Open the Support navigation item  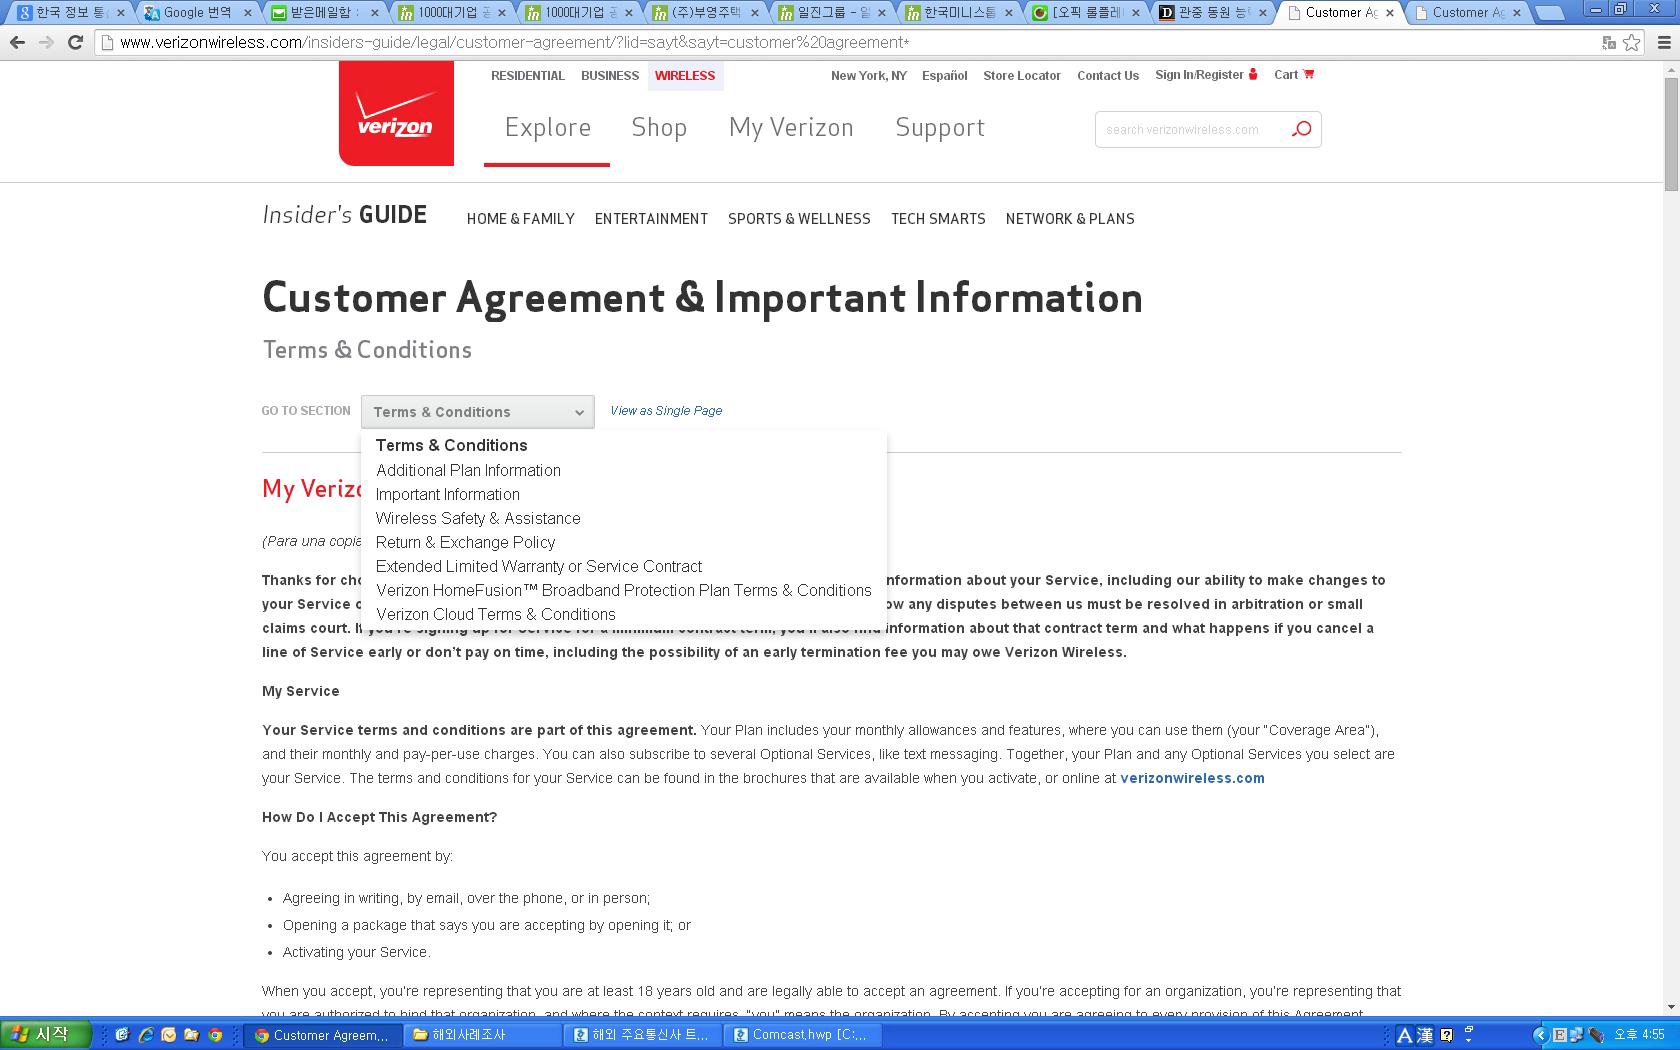tap(940, 128)
